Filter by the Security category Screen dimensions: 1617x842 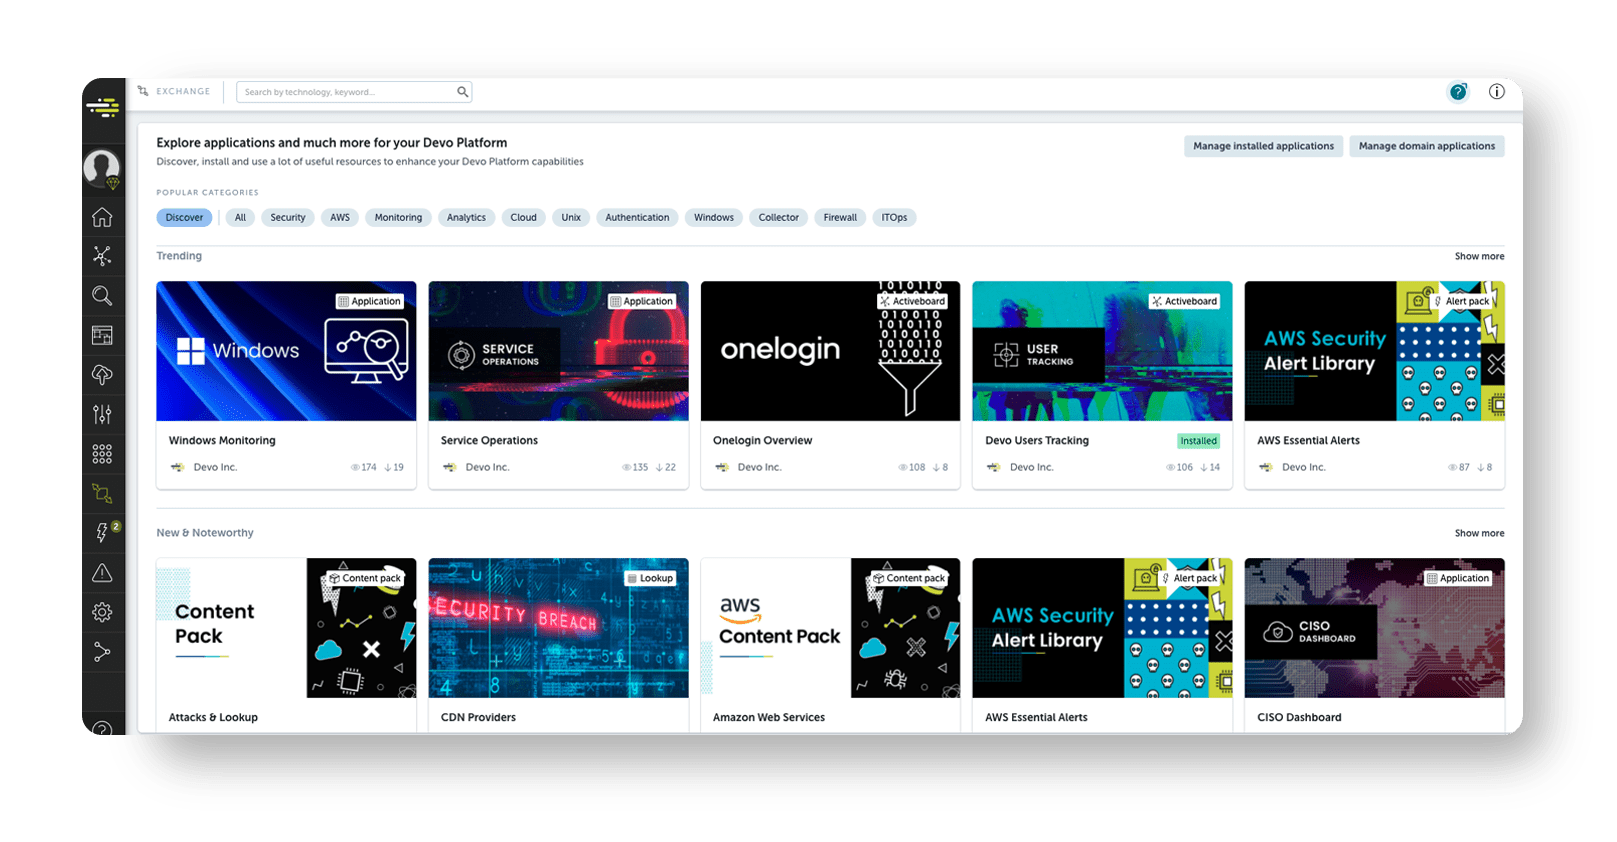tap(288, 218)
